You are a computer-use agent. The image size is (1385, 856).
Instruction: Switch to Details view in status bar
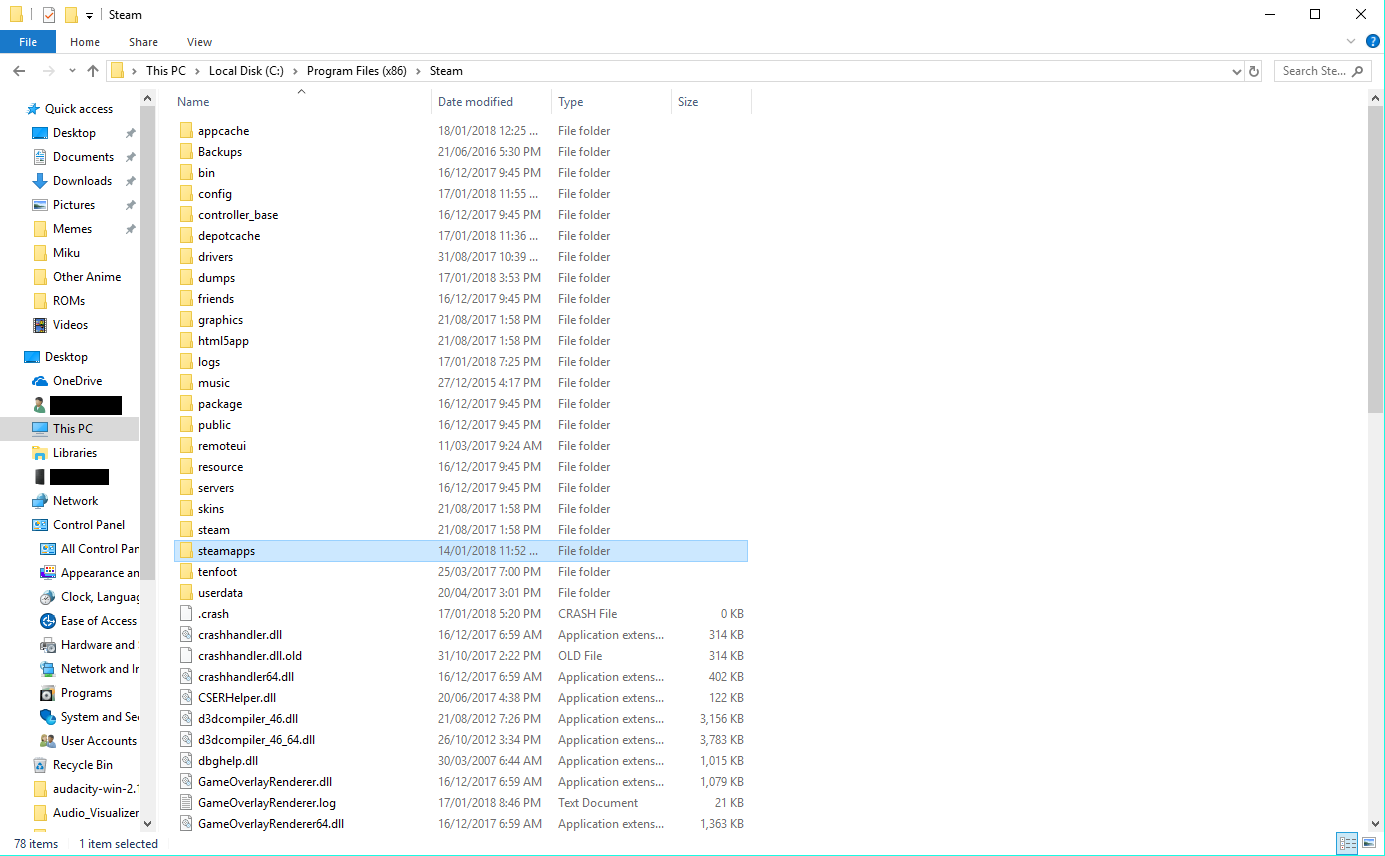click(1346, 843)
